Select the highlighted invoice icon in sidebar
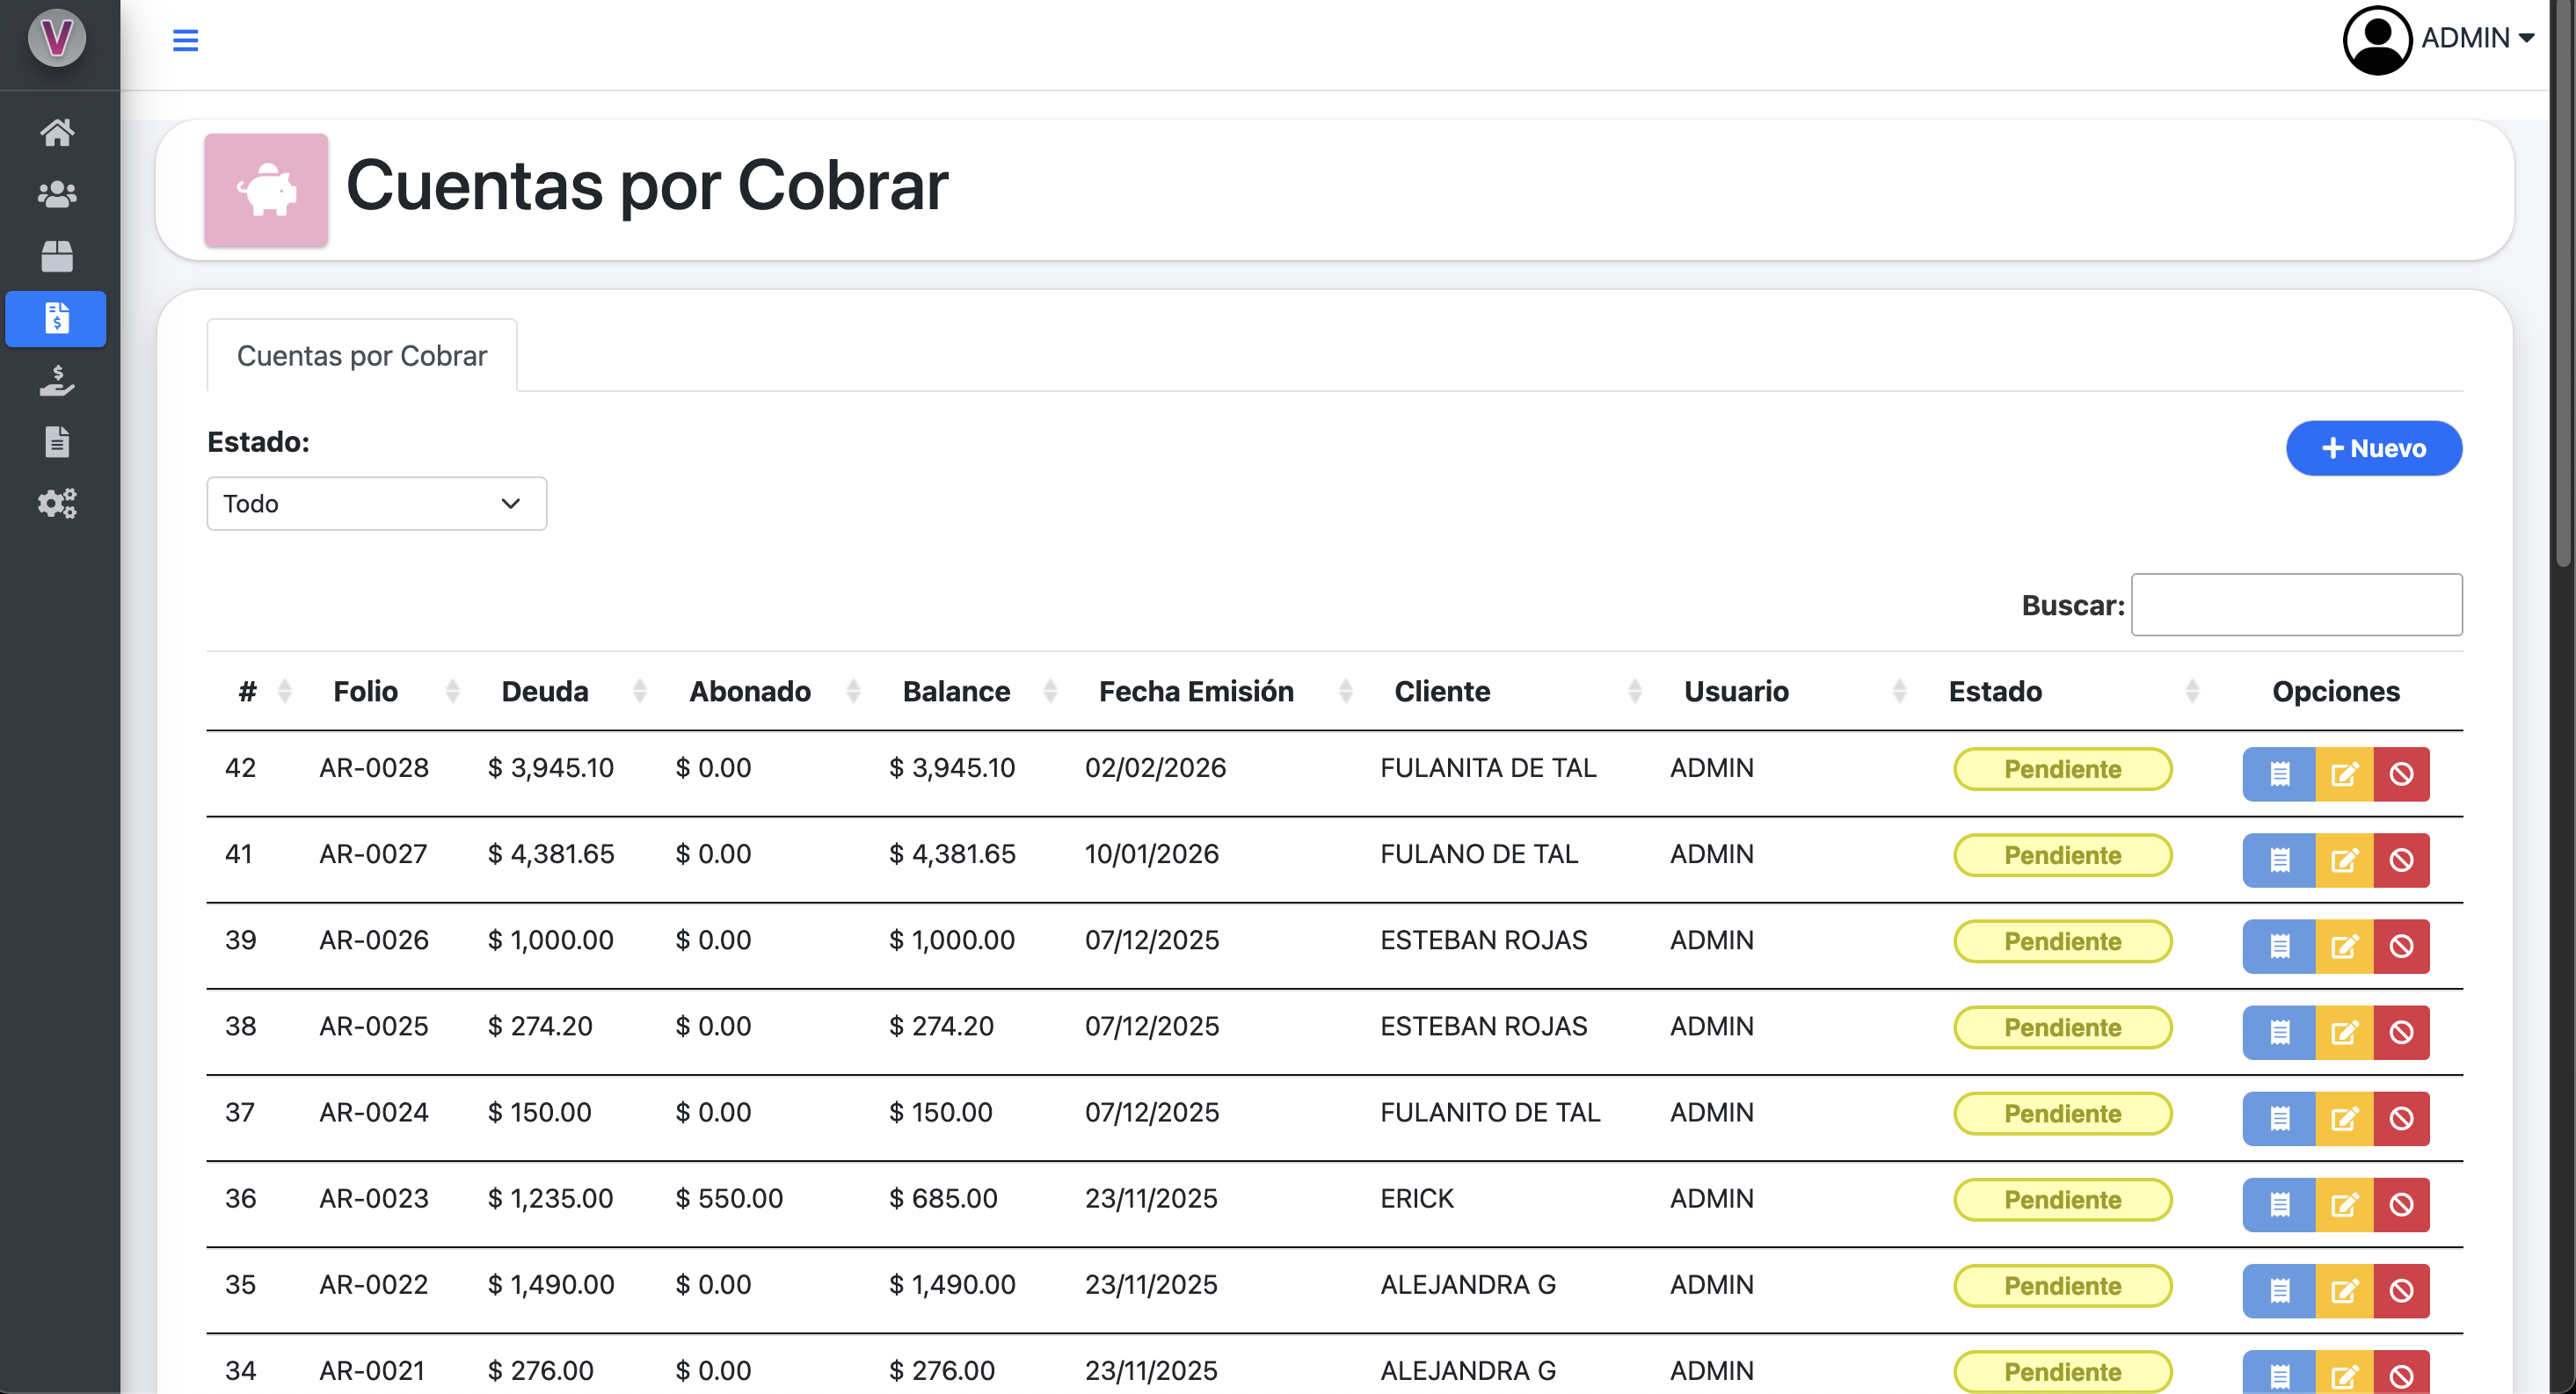 click(x=57, y=319)
